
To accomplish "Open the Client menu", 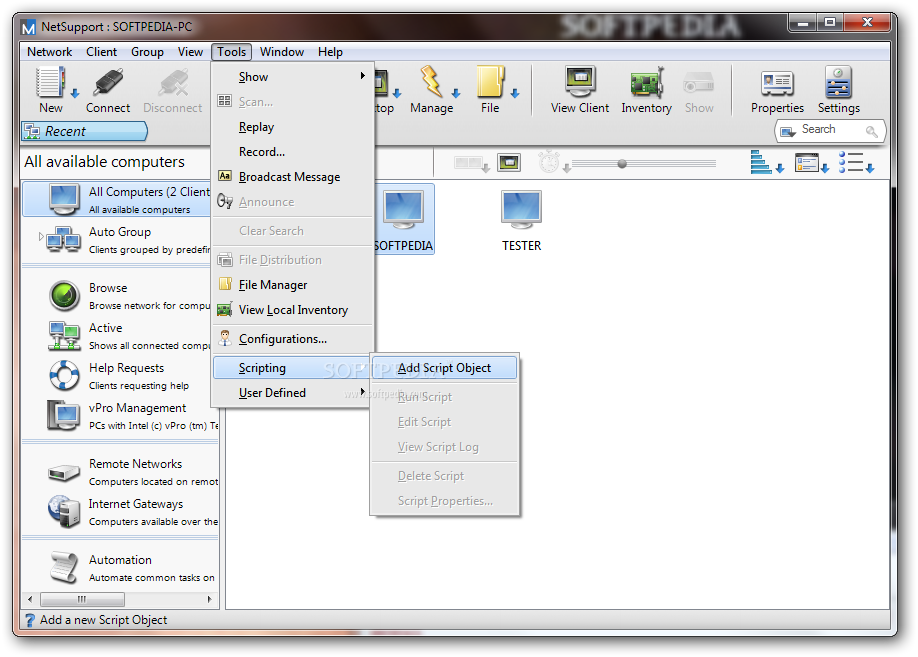I will click(101, 52).
